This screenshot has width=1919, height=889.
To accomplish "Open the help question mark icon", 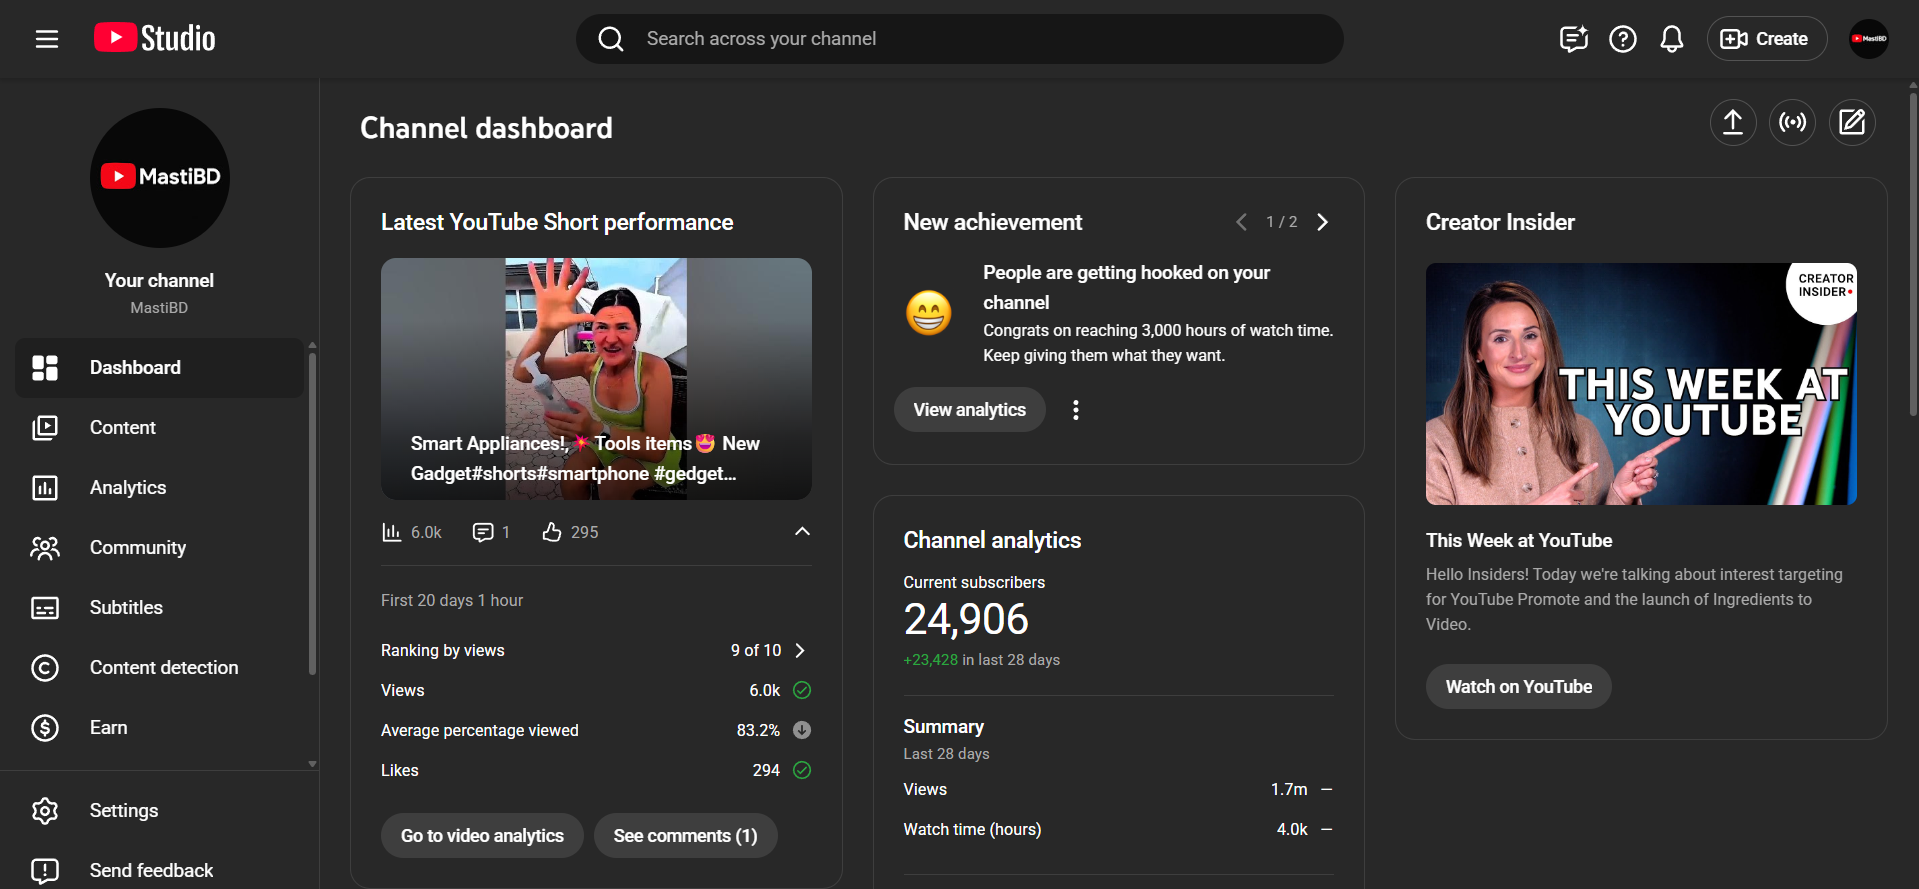I will click(x=1622, y=39).
